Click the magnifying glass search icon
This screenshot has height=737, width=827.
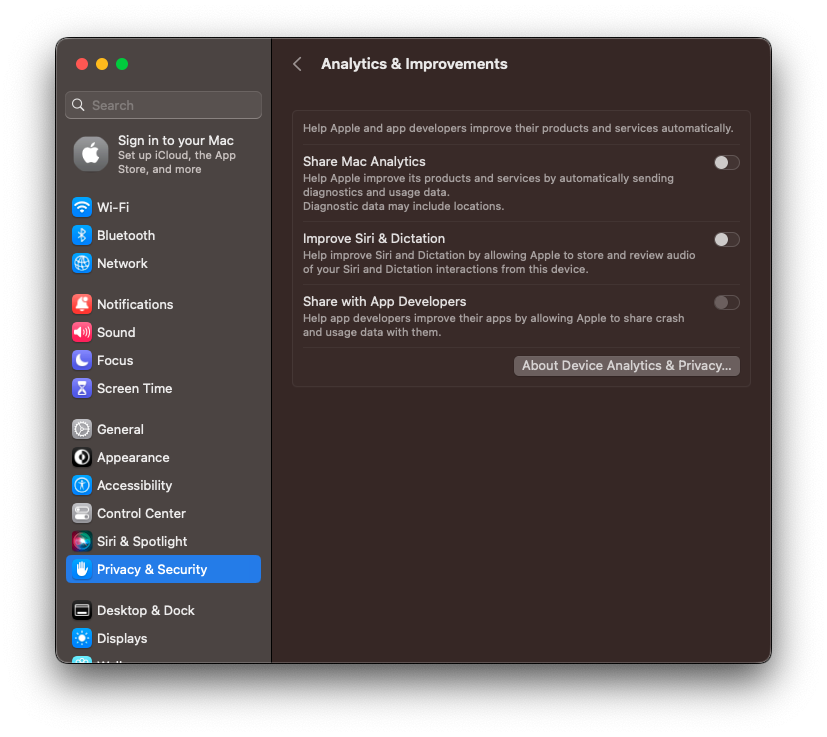[78, 105]
